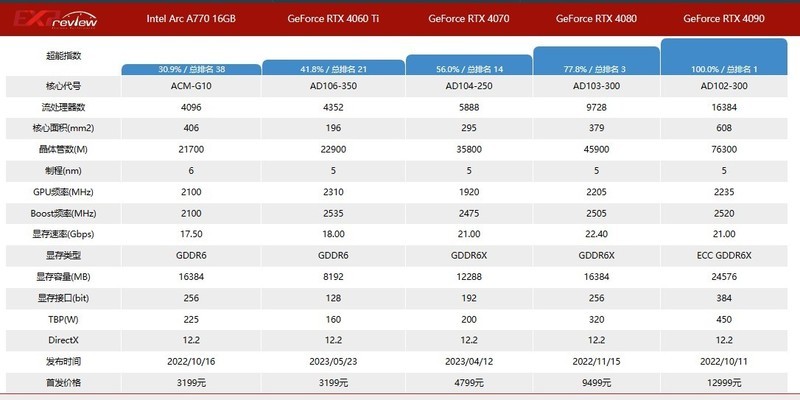Select the 76300 transistor count cell
The image size is (800, 400).
724,150
